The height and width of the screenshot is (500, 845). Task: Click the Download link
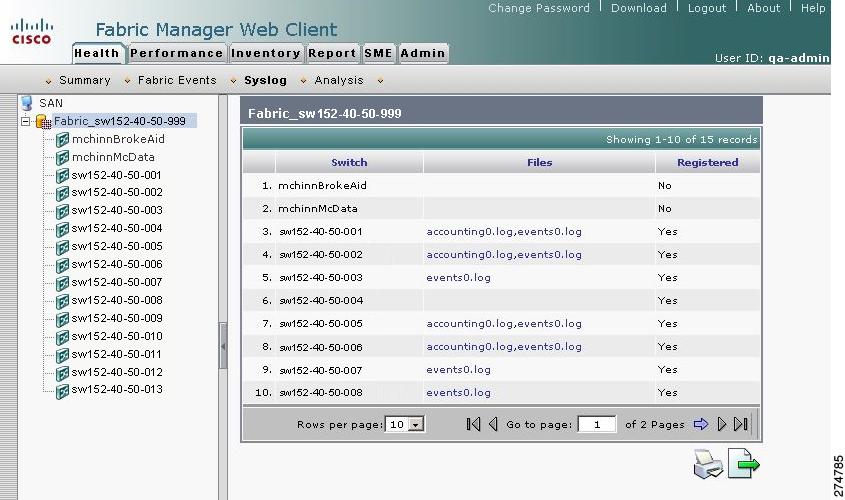pyautogui.click(x=639, y=8)
